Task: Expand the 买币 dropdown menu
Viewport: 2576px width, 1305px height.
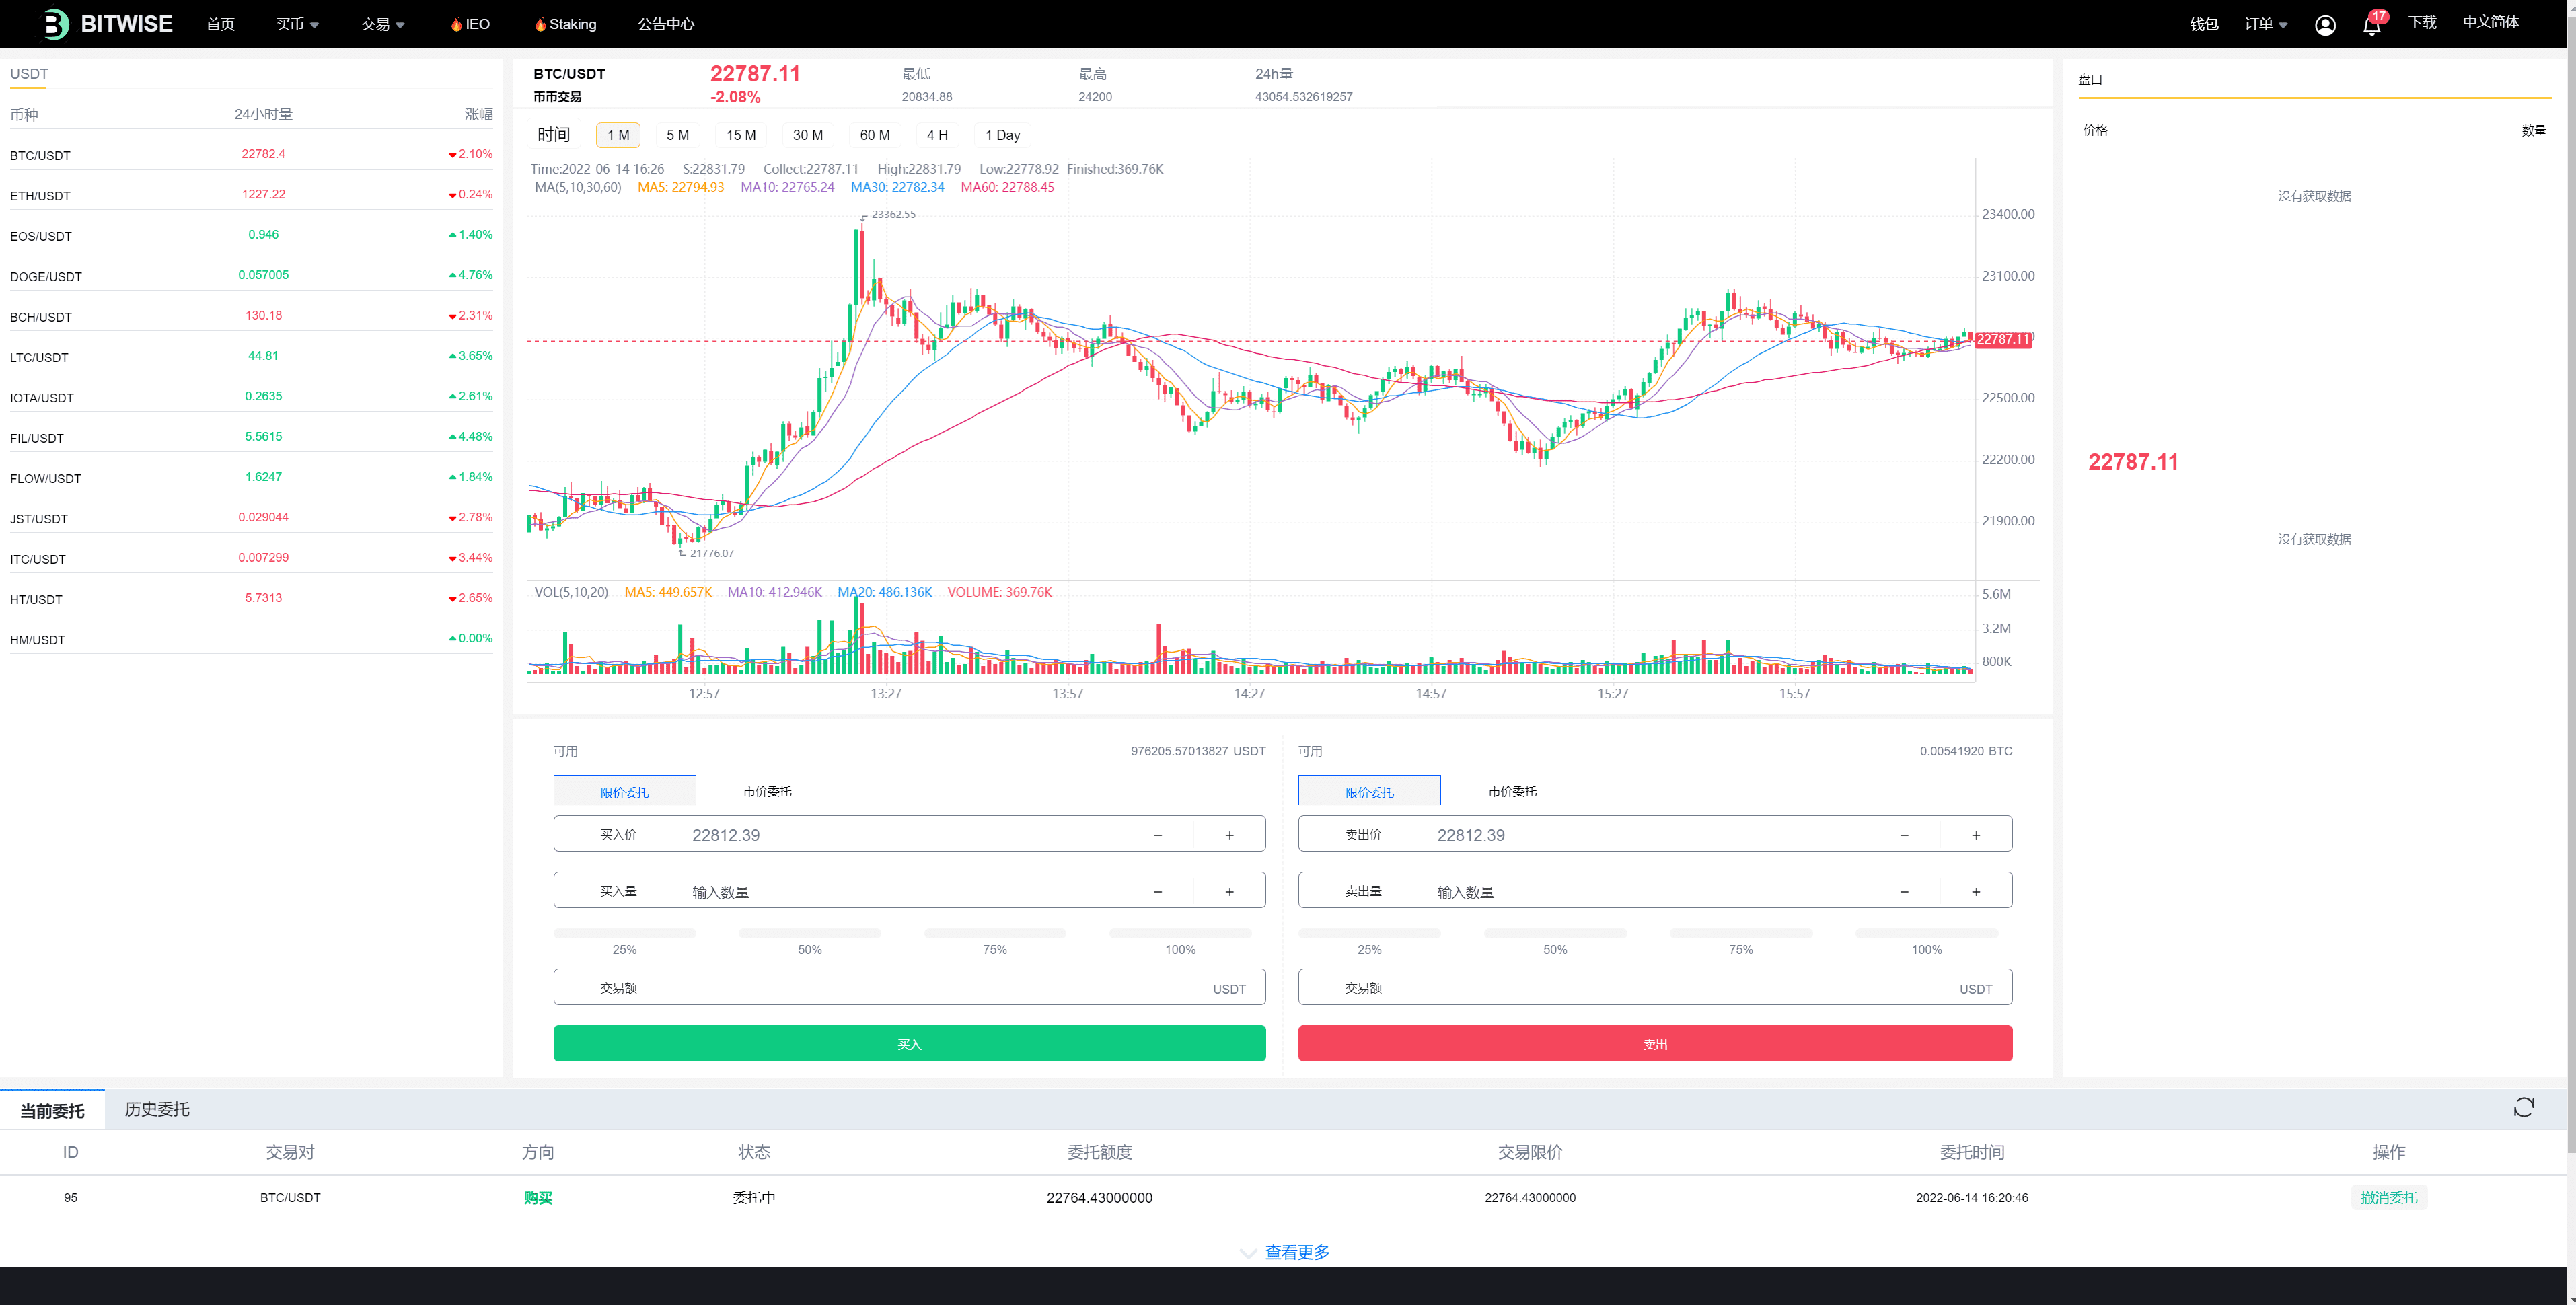Action: tap(297, 24)
